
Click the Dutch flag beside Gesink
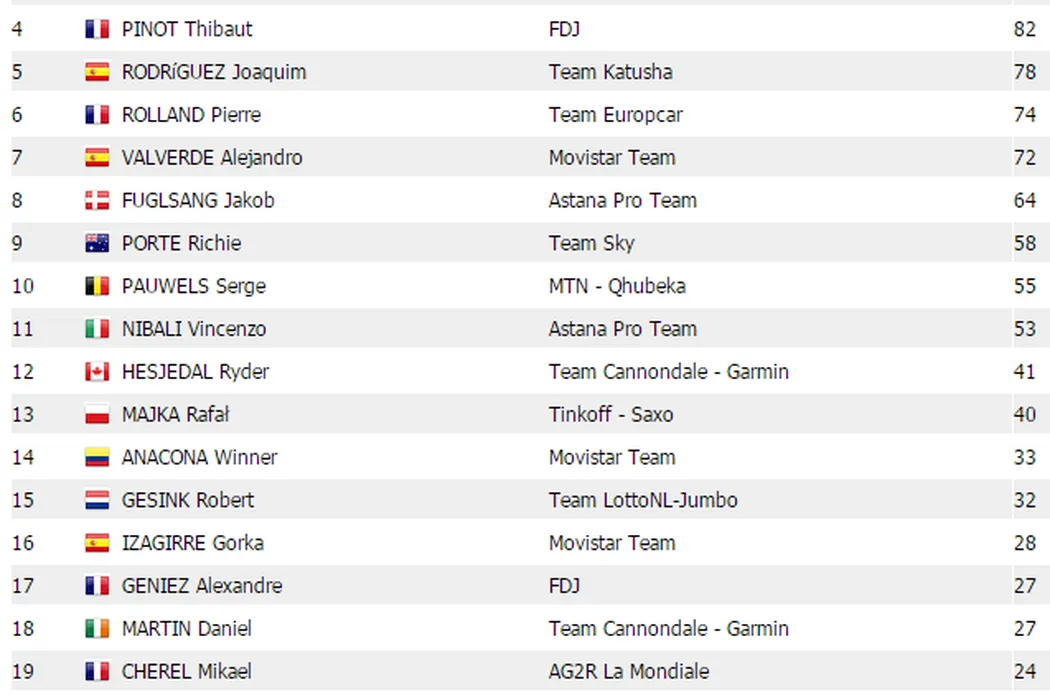point(97,501)
